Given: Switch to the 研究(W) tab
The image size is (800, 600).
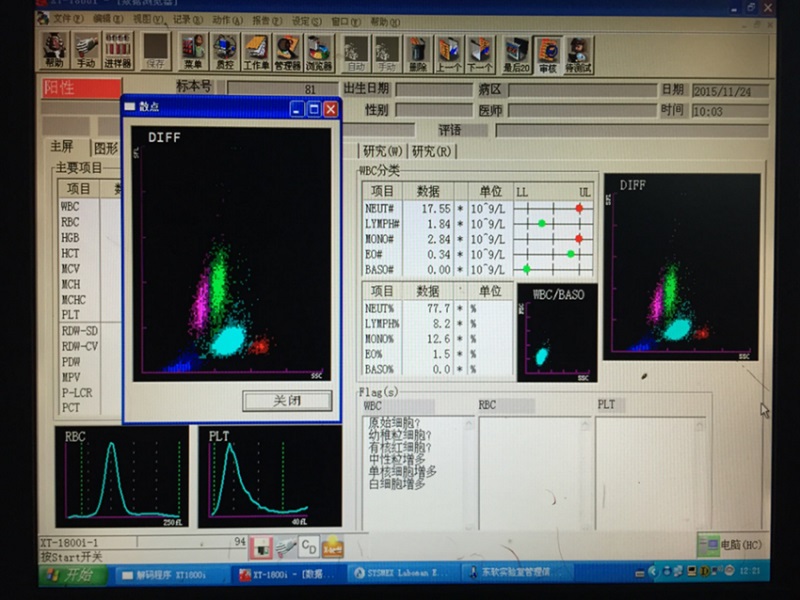Looking at the screenshot, I should click(x=381, y=151).
